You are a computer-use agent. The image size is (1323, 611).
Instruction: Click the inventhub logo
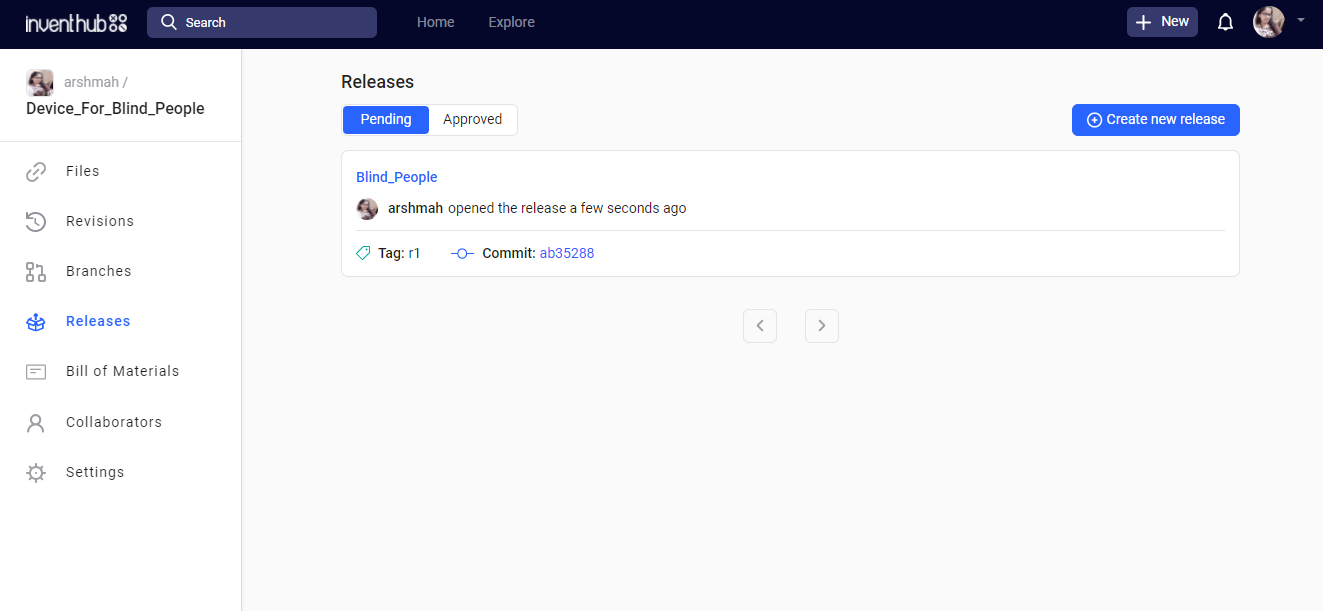pyautogui.click(x=77, y=22)
